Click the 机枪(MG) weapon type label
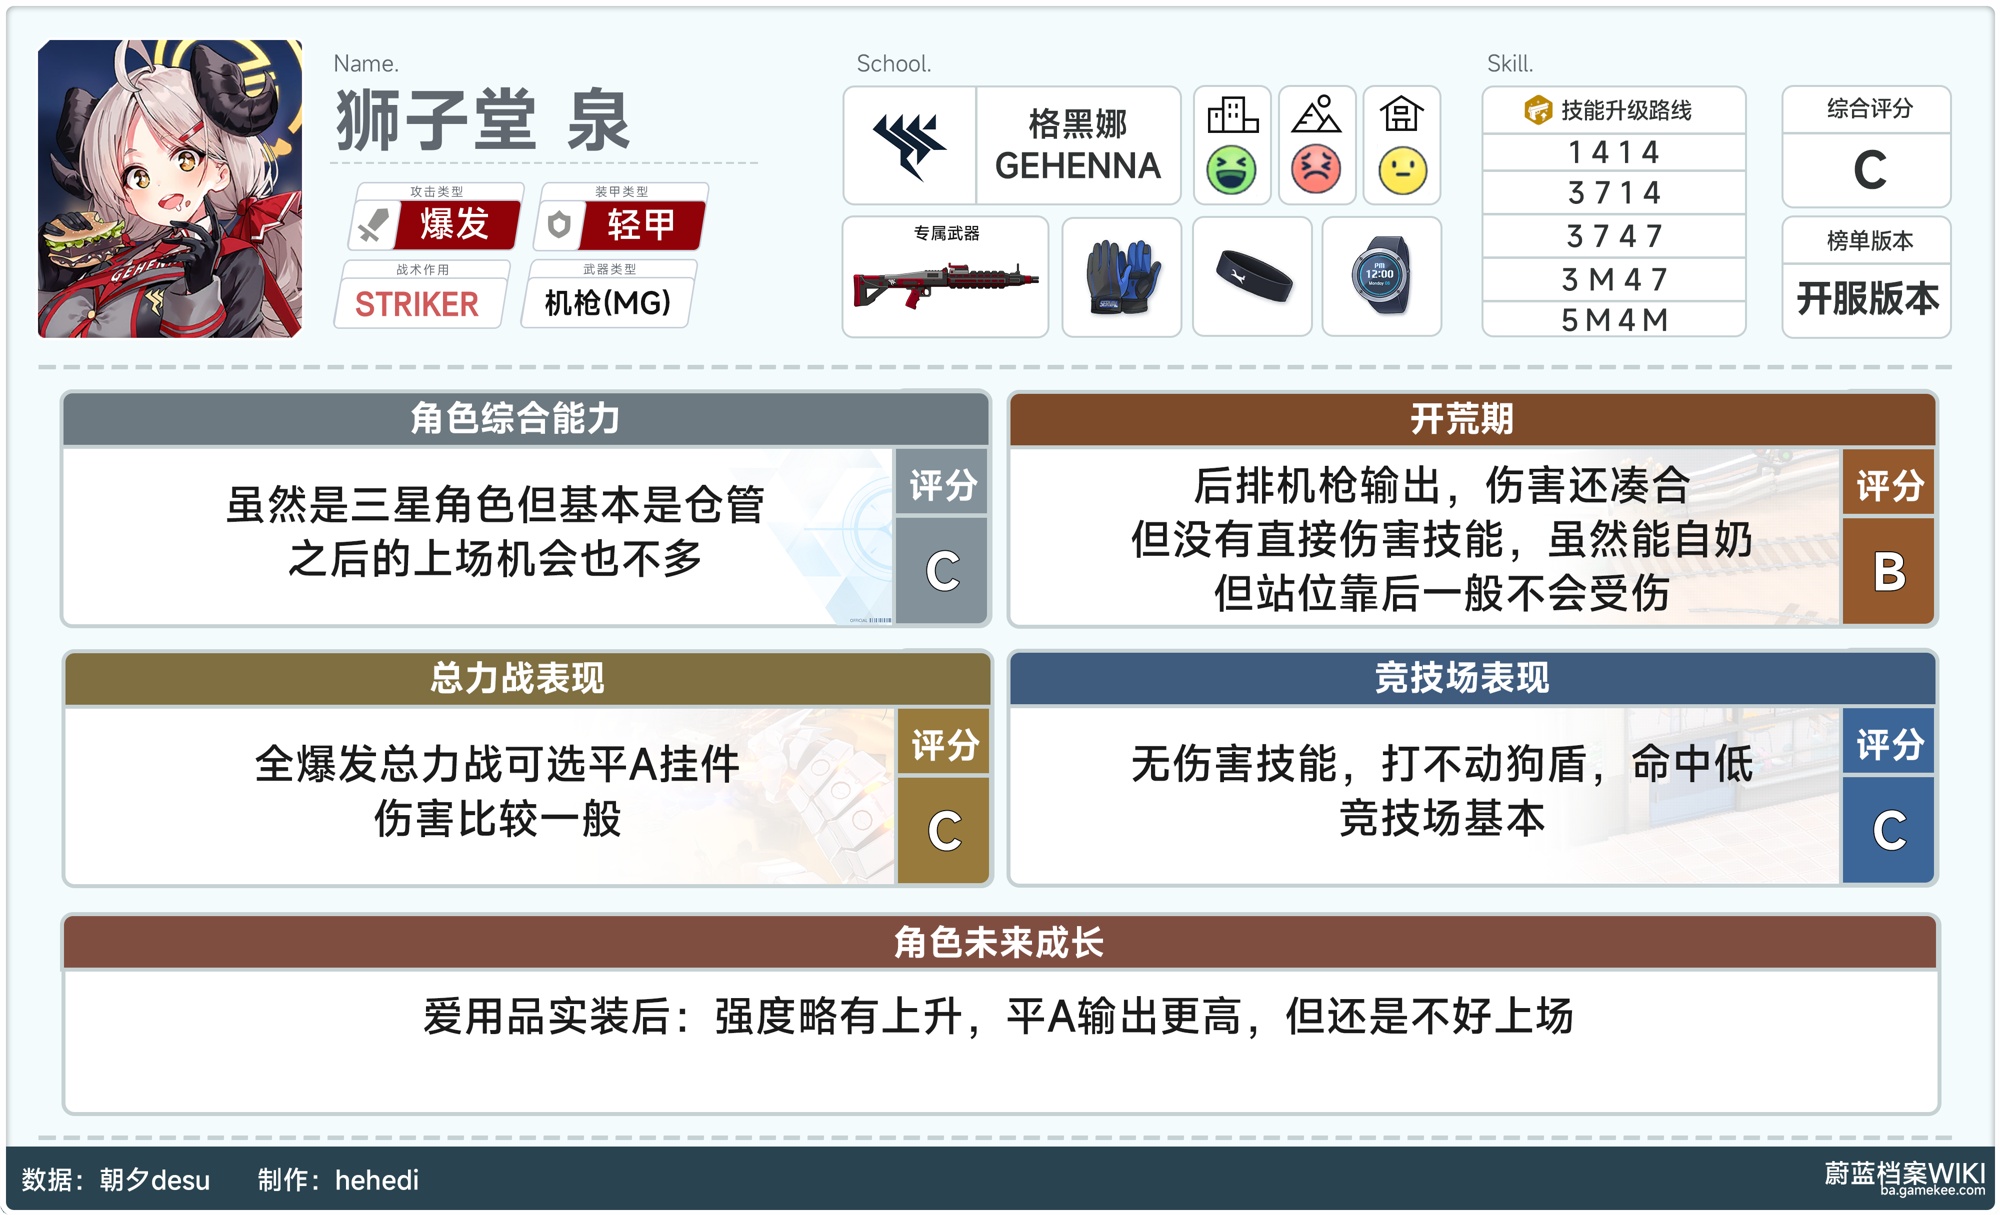Screen dimensions: 2000x1215 click(607, 302)
